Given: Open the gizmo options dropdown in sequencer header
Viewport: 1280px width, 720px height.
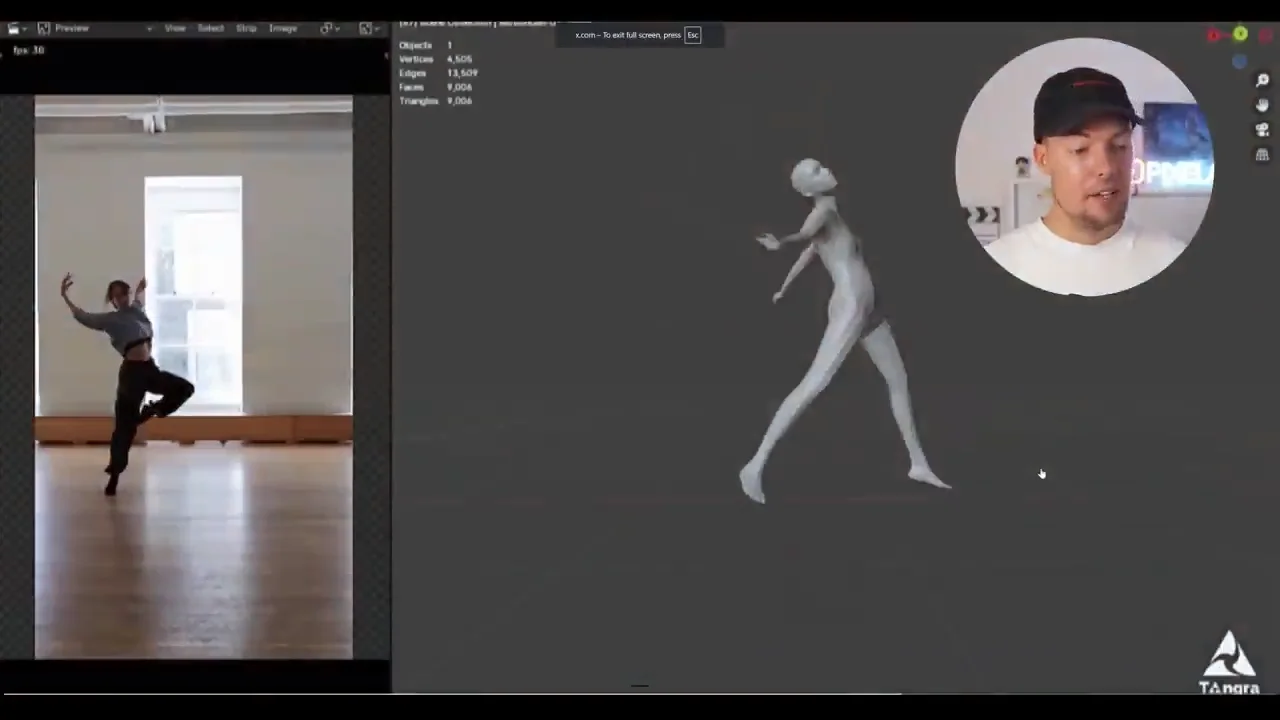Looking at the screenshot, I should 330,28.
